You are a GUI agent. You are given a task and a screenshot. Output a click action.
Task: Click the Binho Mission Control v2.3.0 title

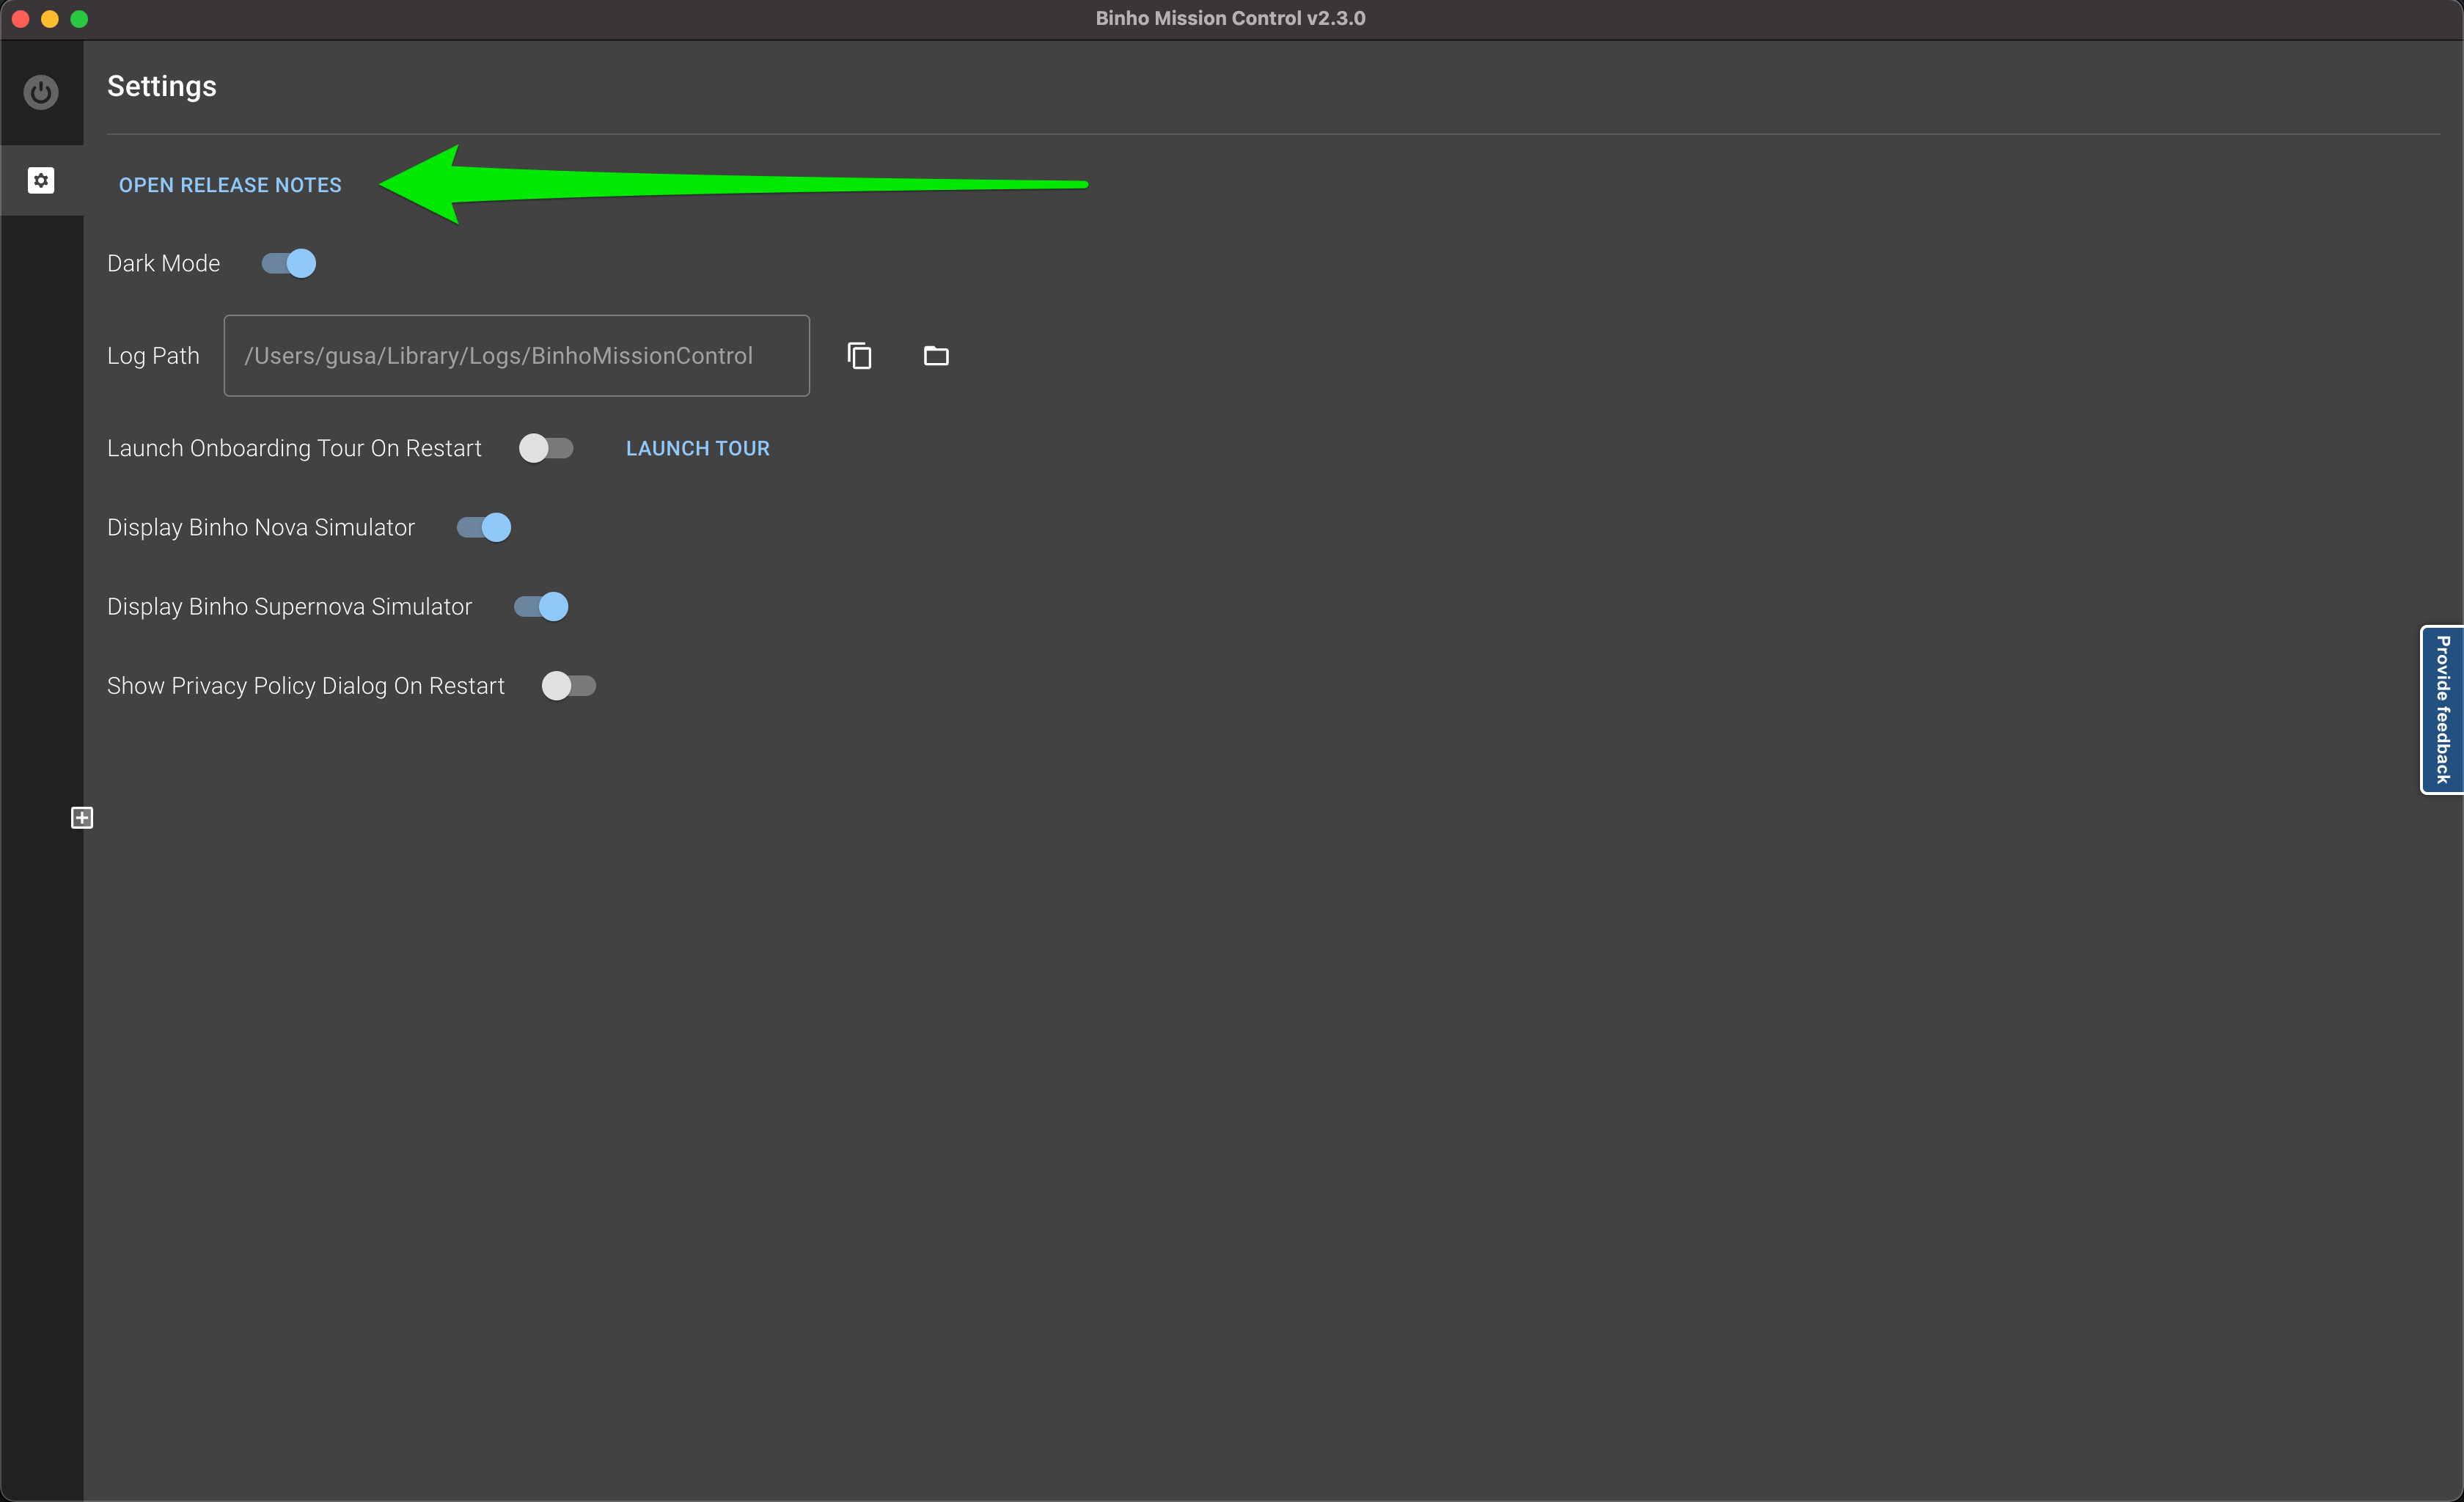(1231, 18)
